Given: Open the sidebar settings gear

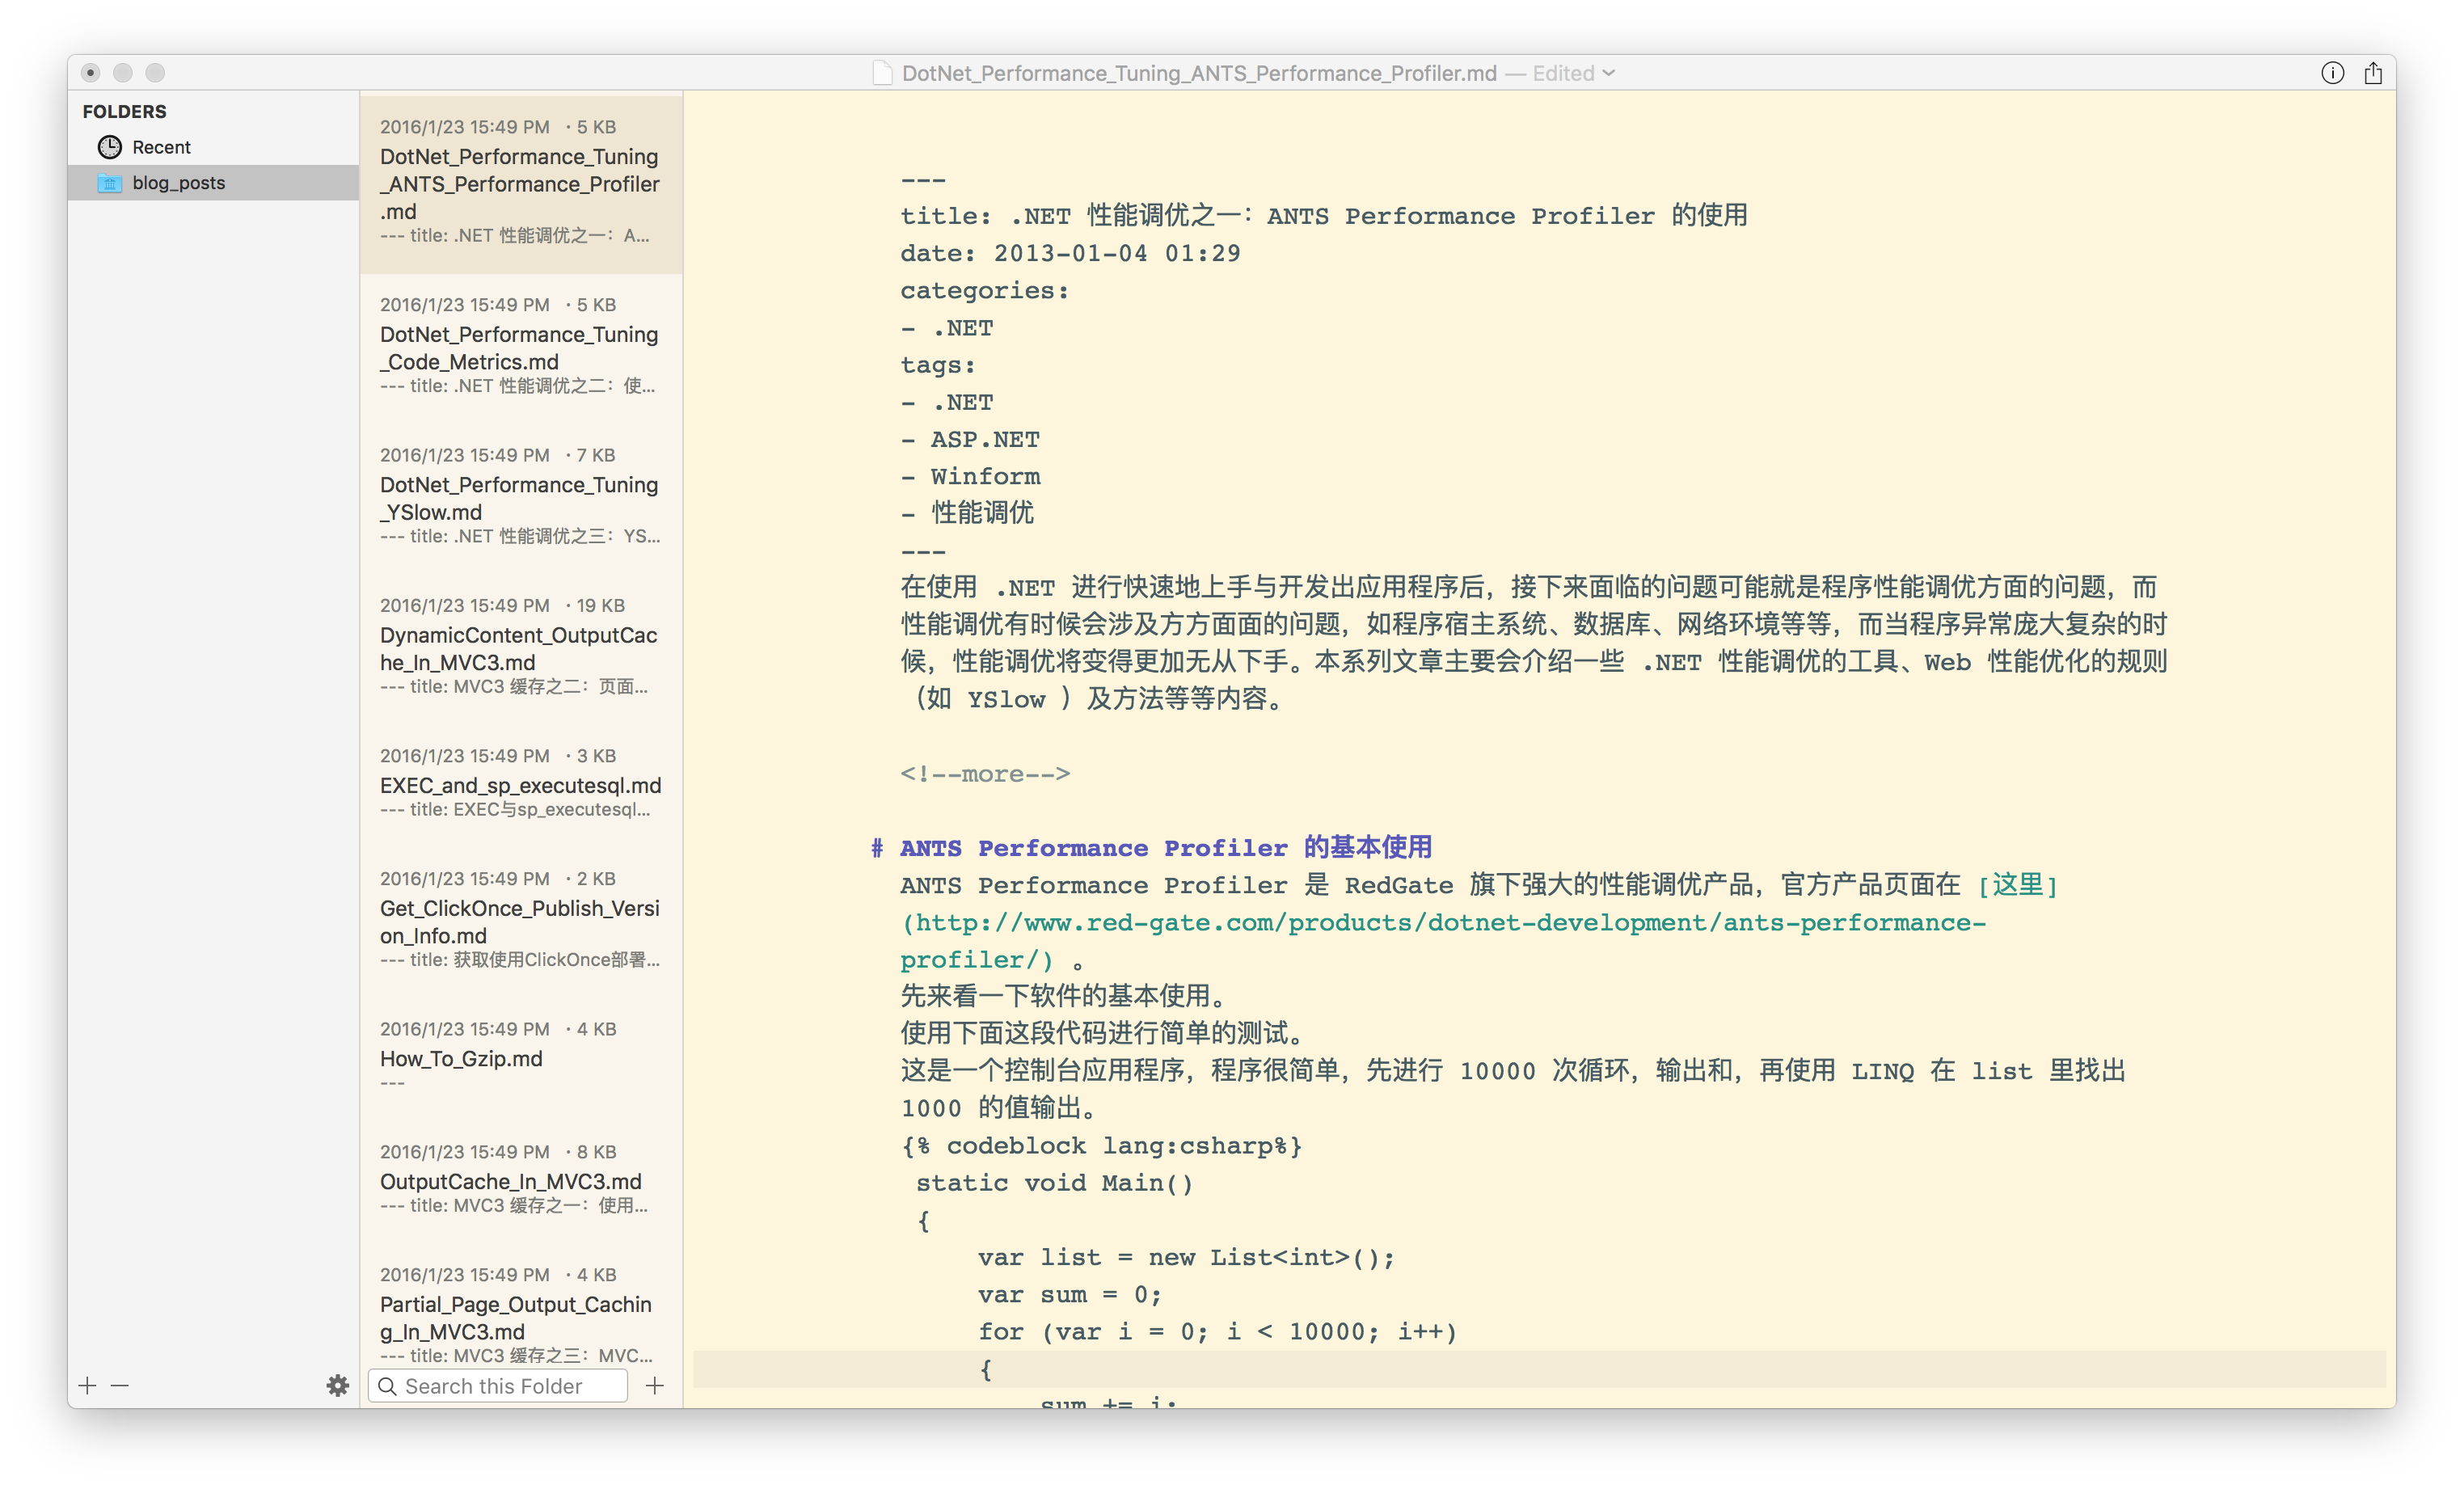Looking at the screenshot, I should point(338,1385).
